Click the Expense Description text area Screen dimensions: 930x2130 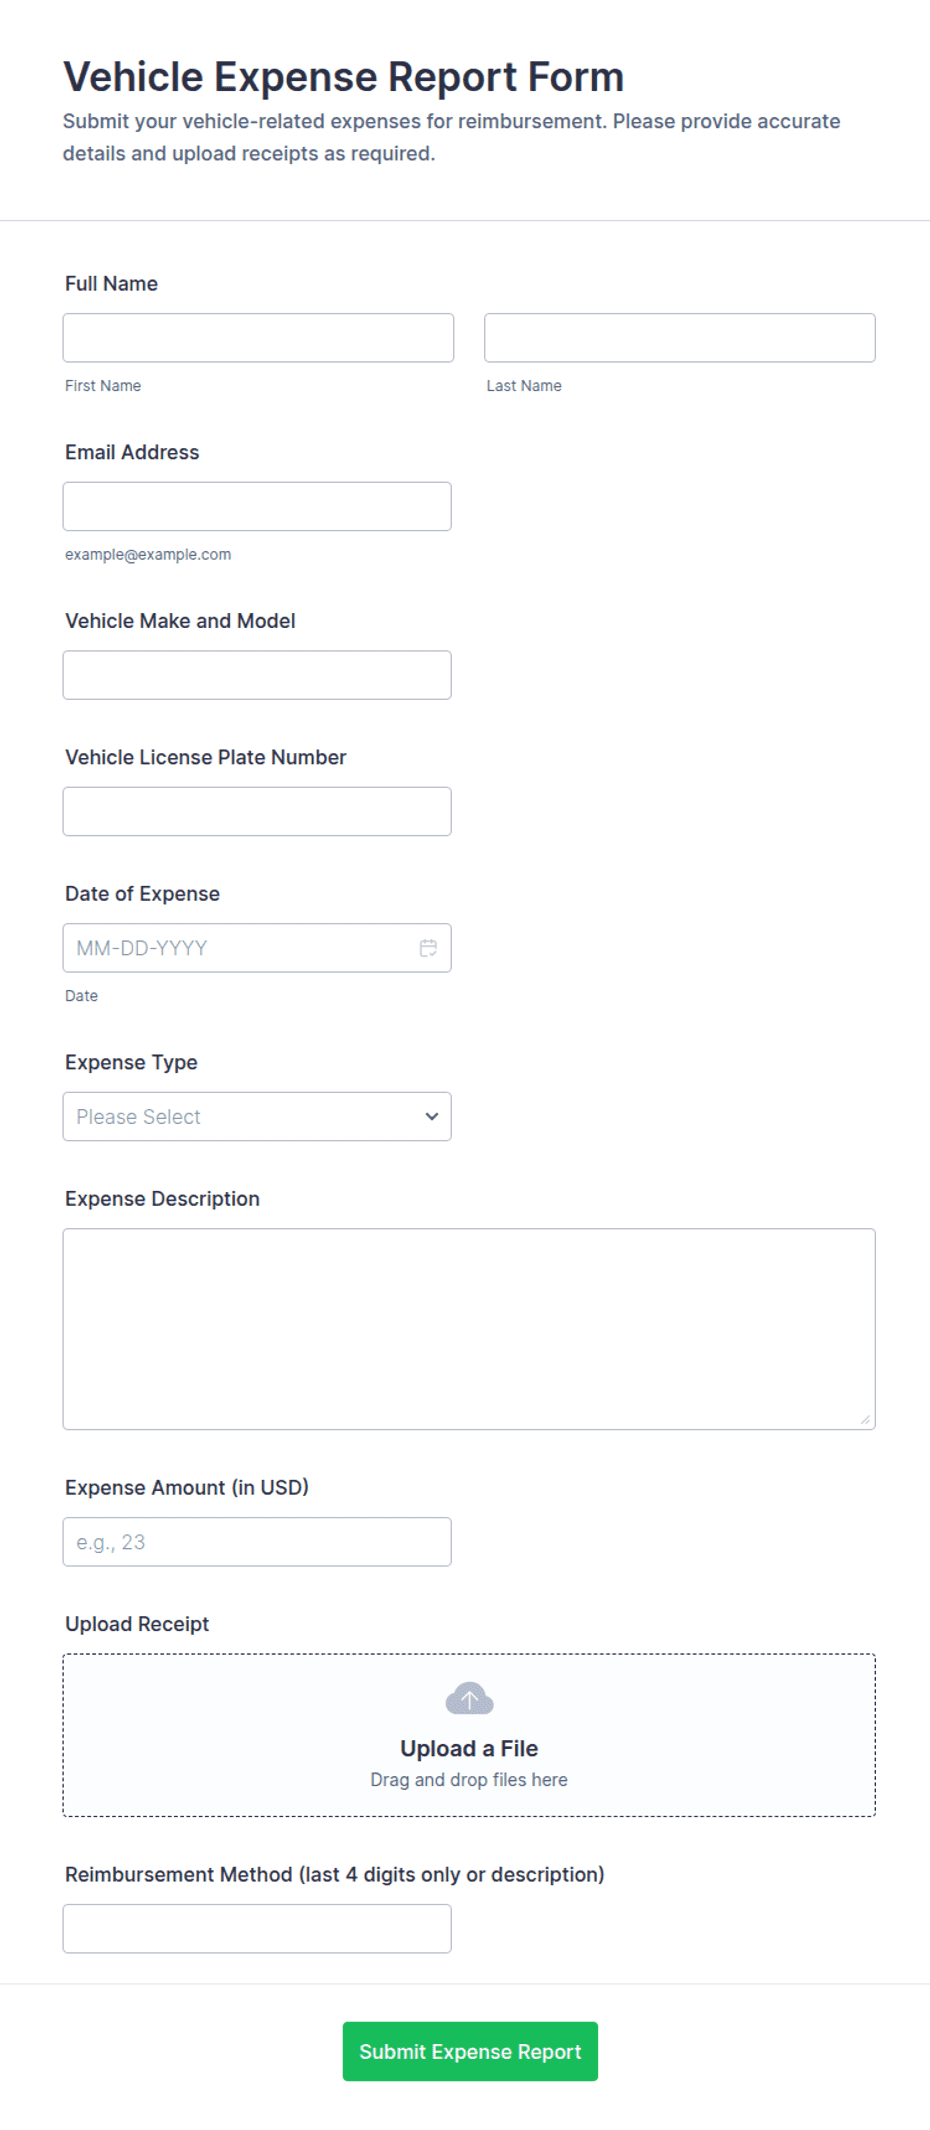(469, 1329)
